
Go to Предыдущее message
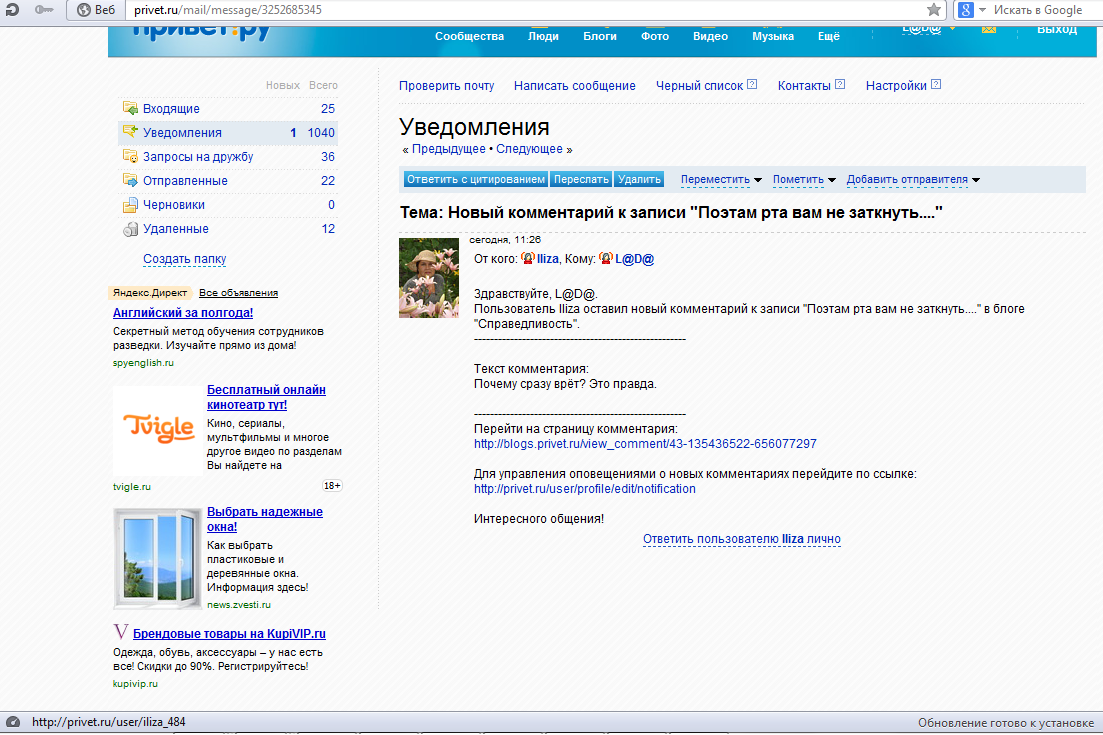(448, 148)
